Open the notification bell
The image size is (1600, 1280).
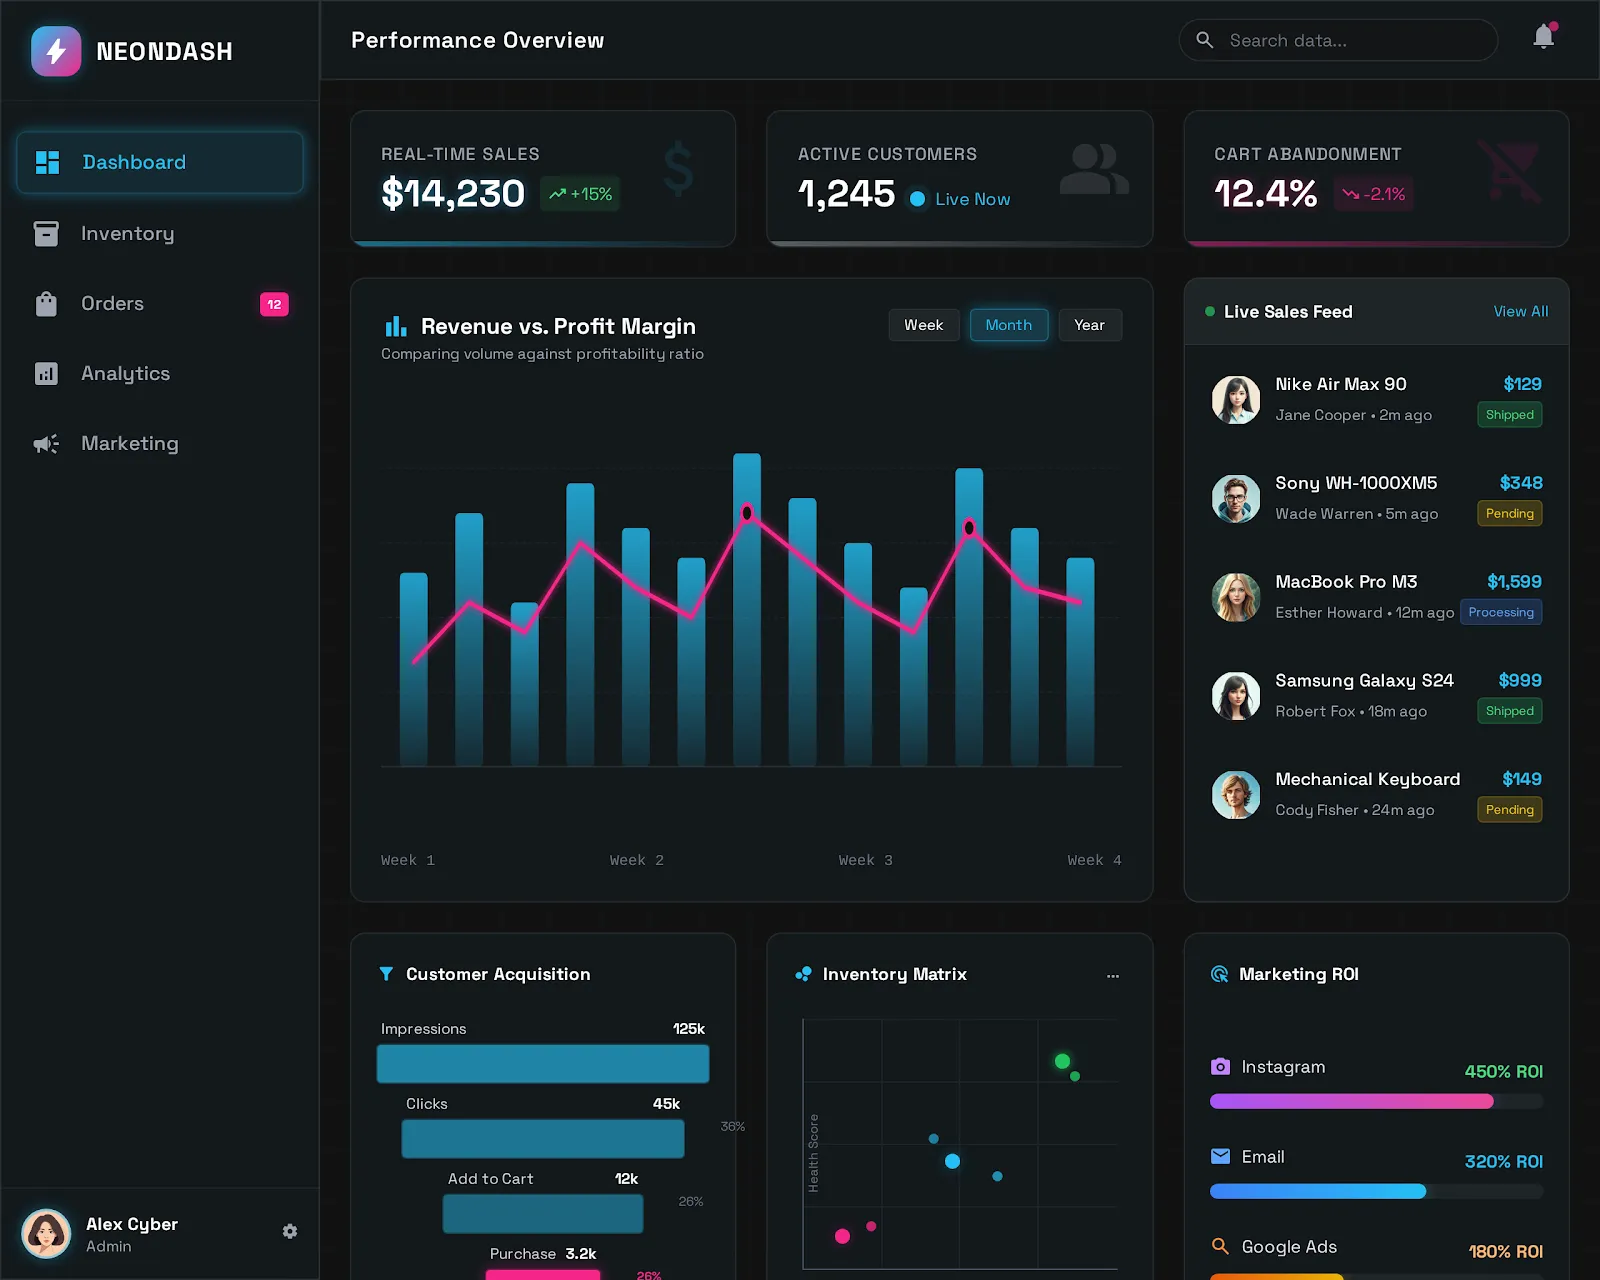(x=1542, y=39)
